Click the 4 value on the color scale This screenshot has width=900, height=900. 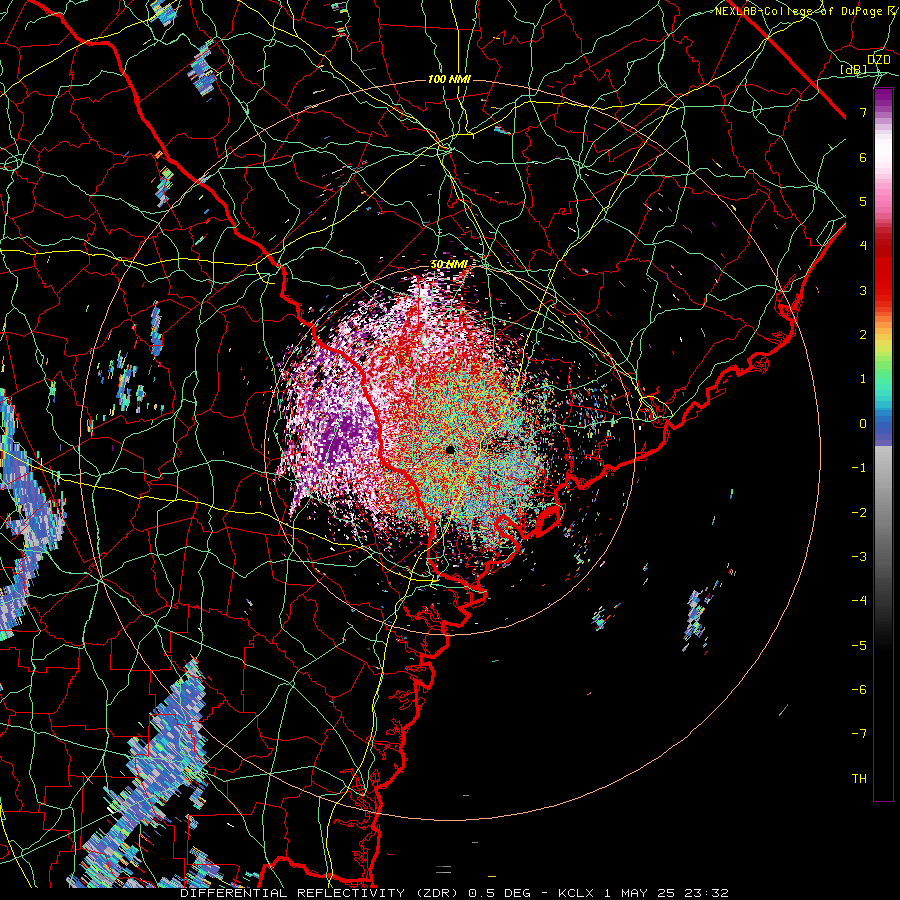(x=863, y=246)
